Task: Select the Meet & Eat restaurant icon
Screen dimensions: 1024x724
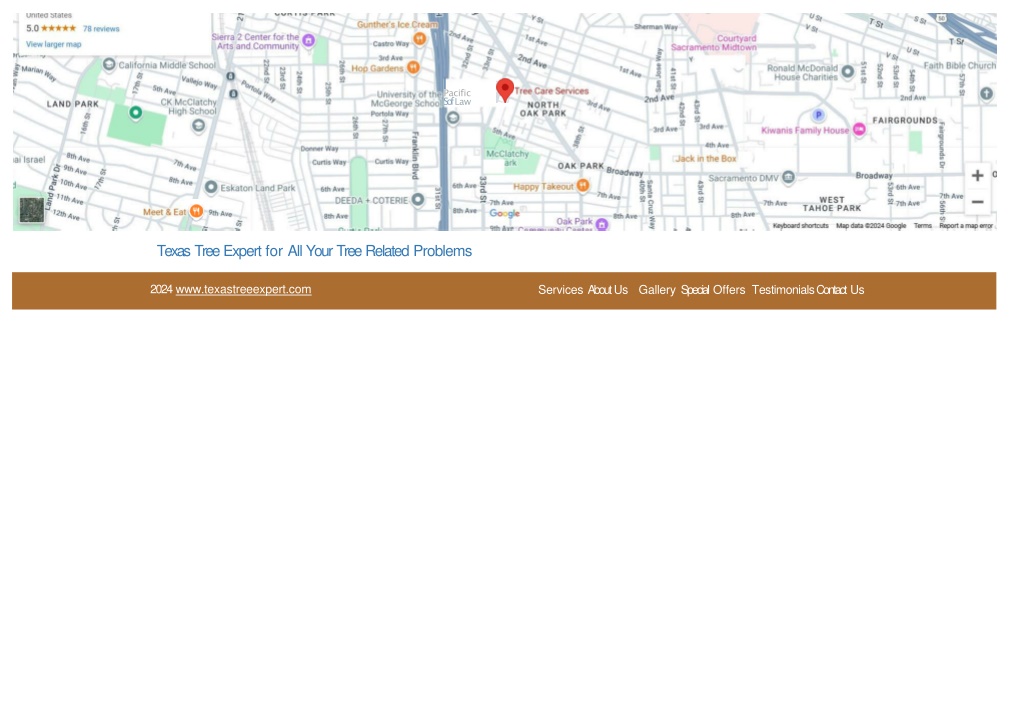Action: 196,211
